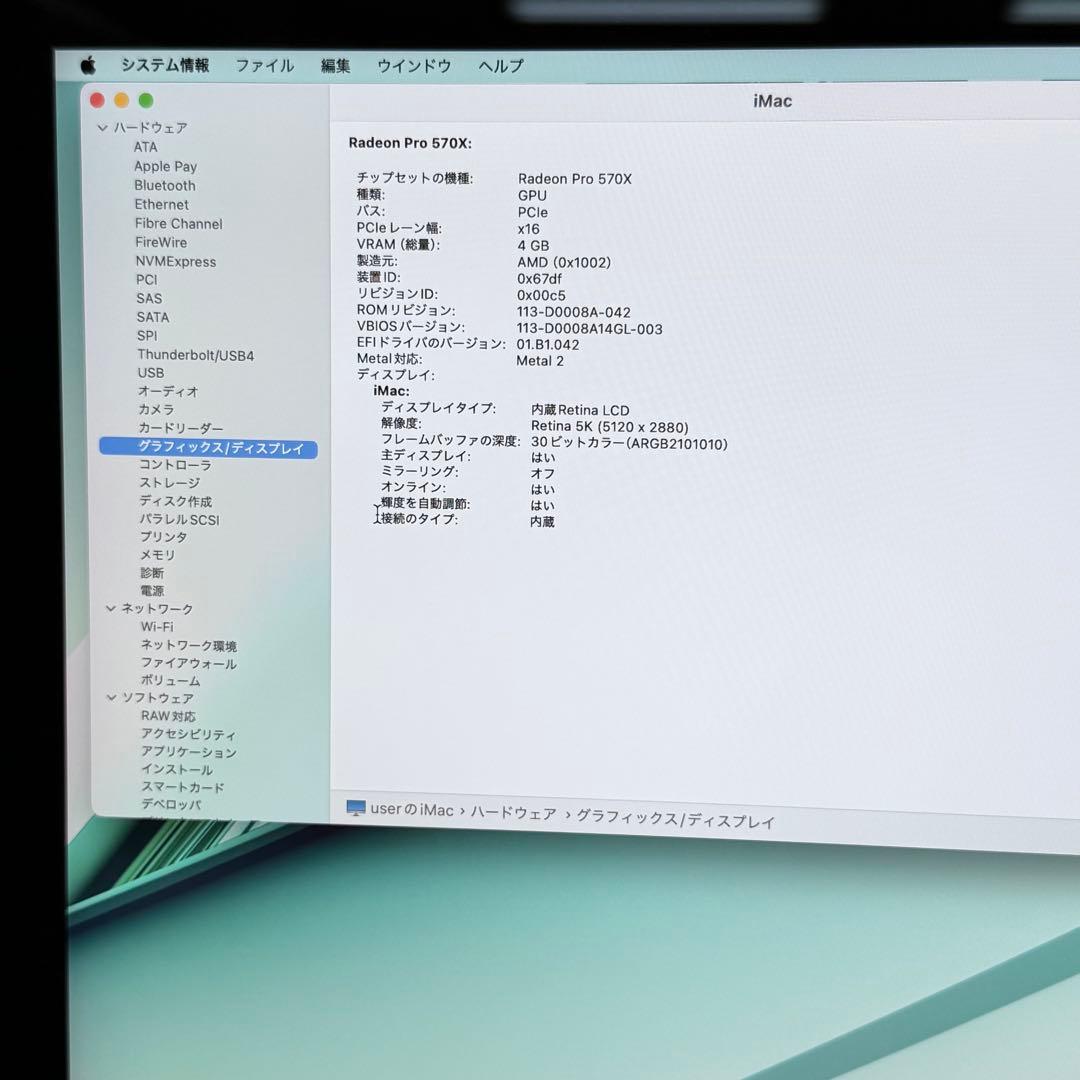Viewport: 1080px width, 1080px height.
Task: Select SATA in the sidebar
Action: (x=153, y=317)
